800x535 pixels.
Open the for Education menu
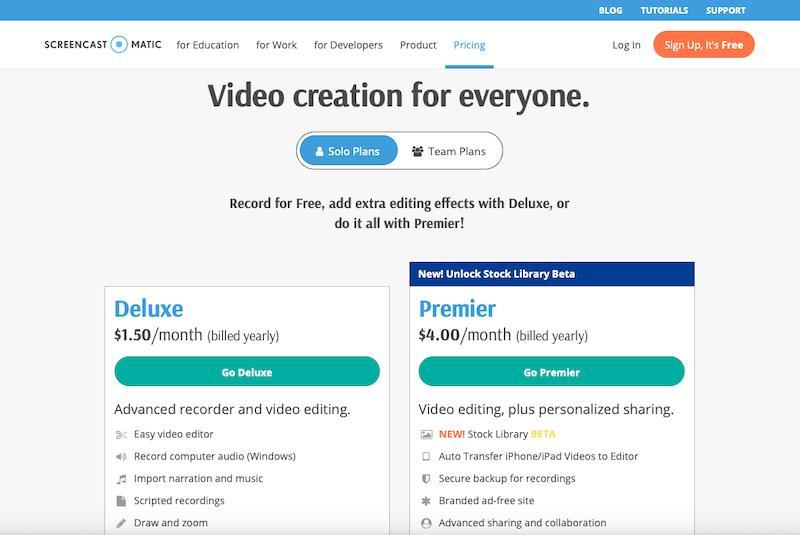point(208,45)
